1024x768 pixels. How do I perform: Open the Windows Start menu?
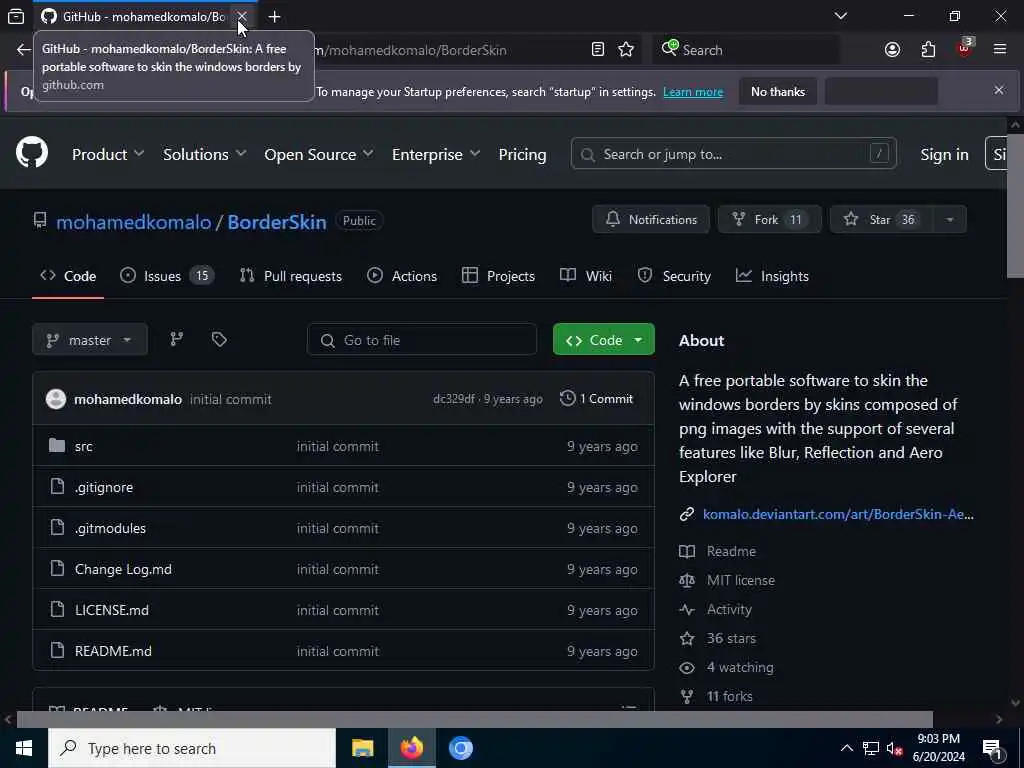coord(24,748)
